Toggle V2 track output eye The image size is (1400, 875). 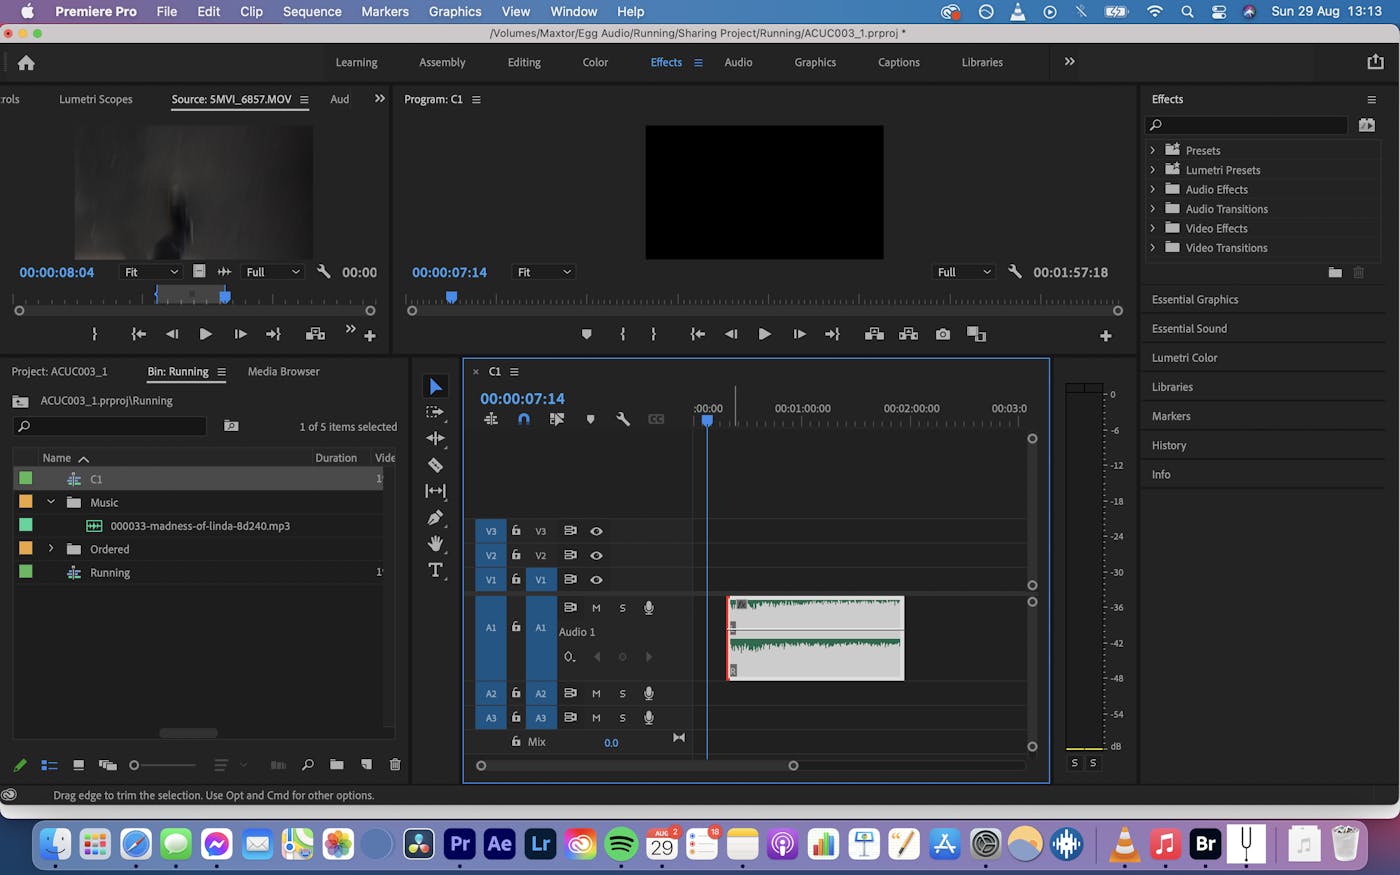click(596, 555)
